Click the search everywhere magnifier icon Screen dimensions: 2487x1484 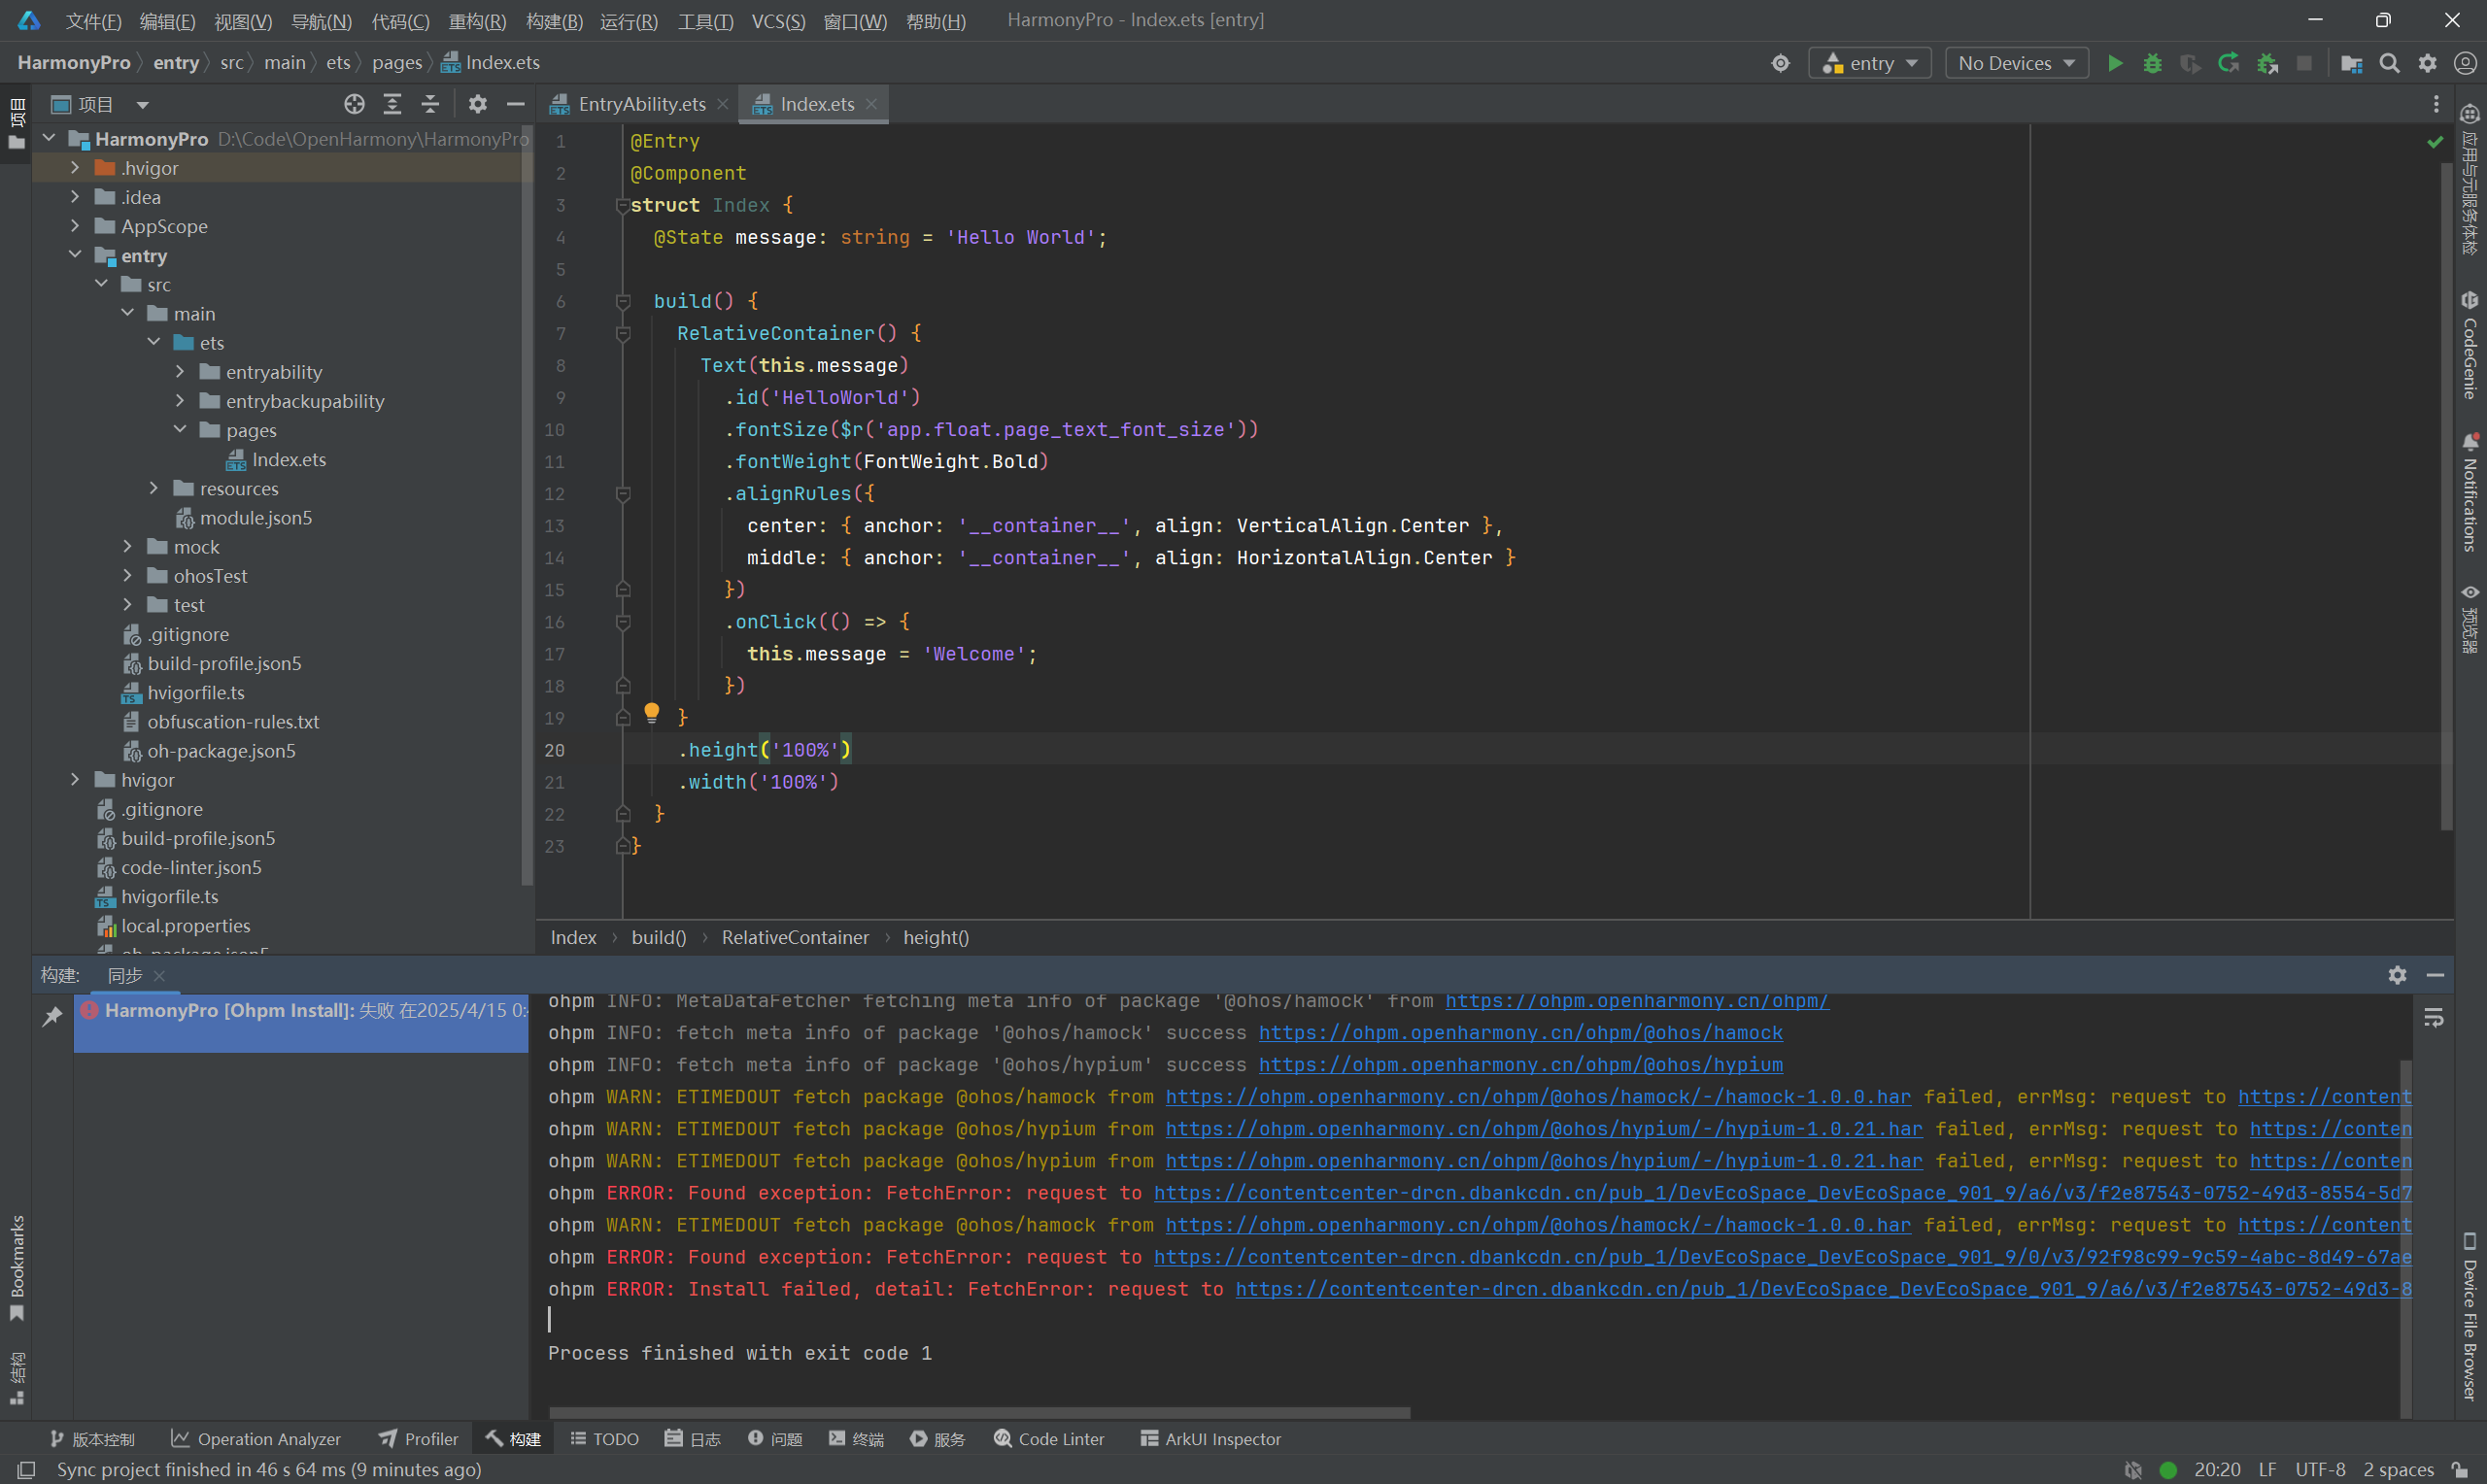2389,63
